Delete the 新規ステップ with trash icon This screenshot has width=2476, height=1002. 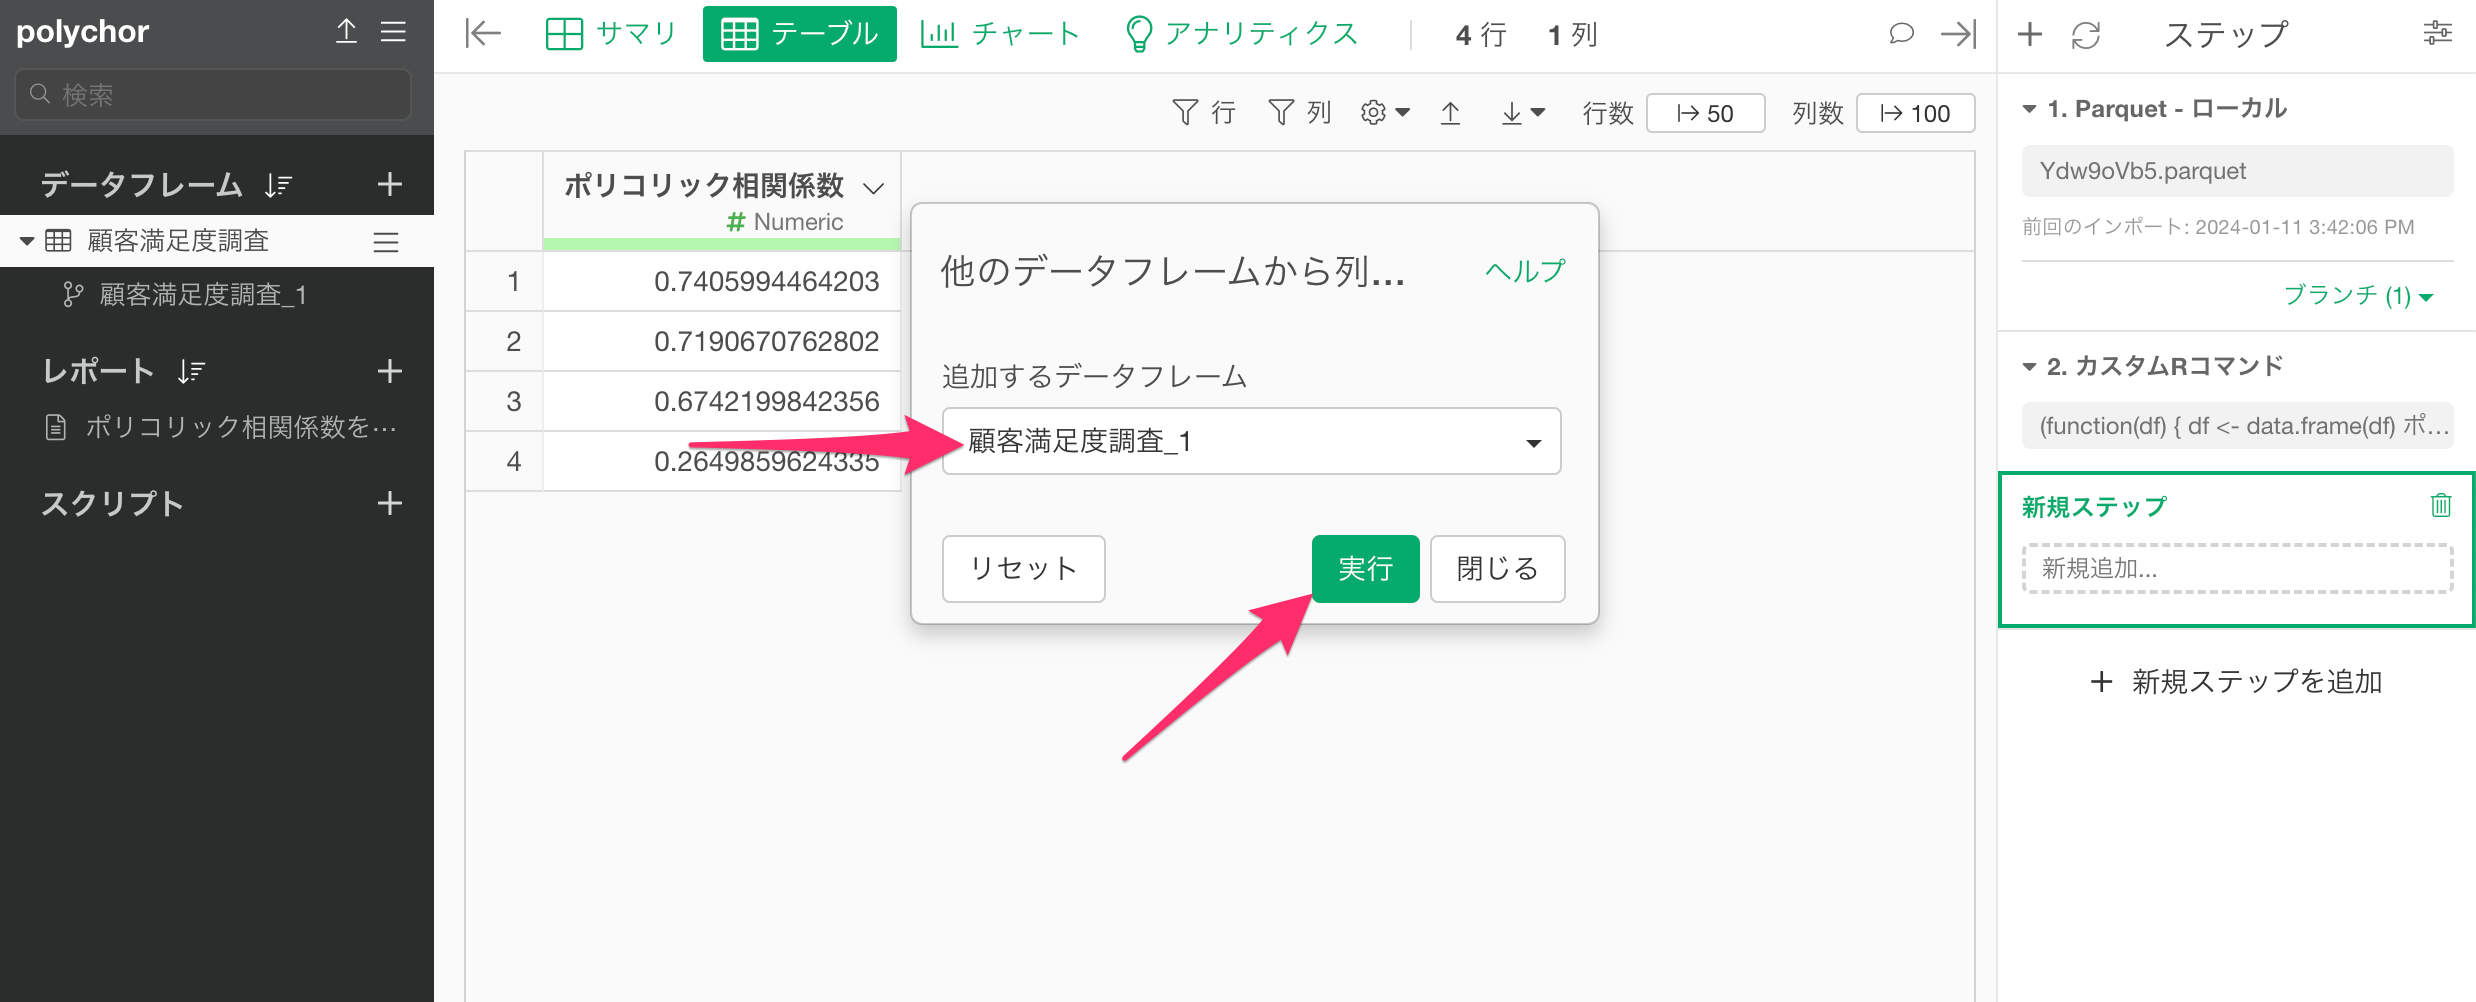[x=2441, y=505]
